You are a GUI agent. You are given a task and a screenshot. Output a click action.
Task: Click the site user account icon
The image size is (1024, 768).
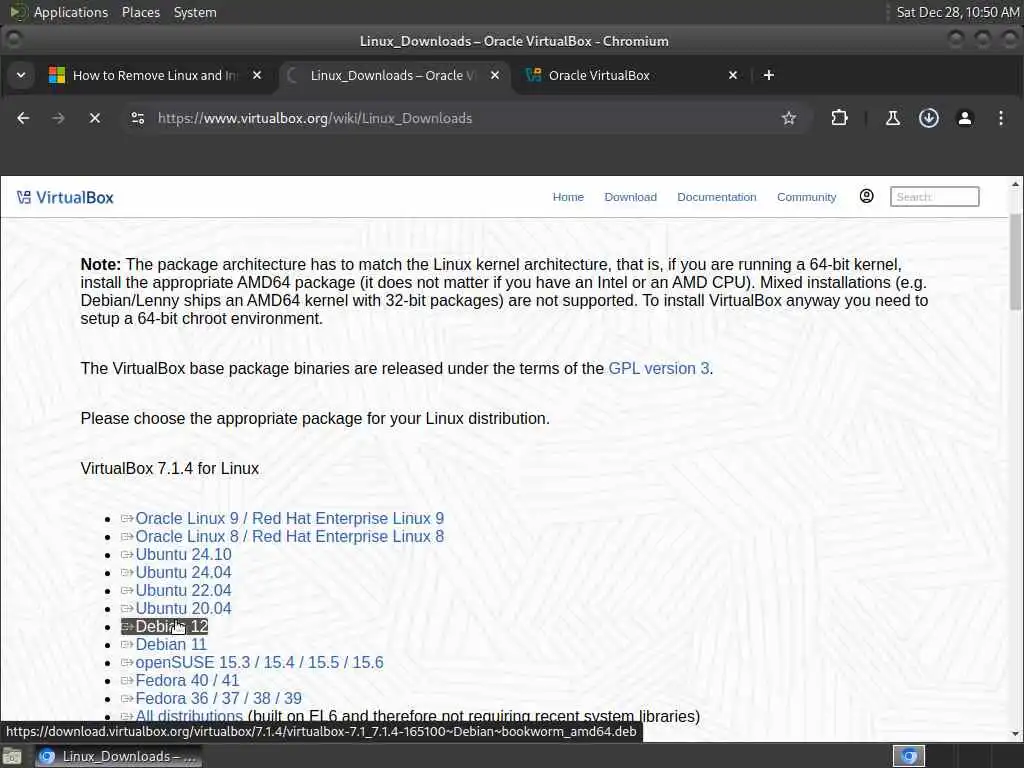click(867, 196)
